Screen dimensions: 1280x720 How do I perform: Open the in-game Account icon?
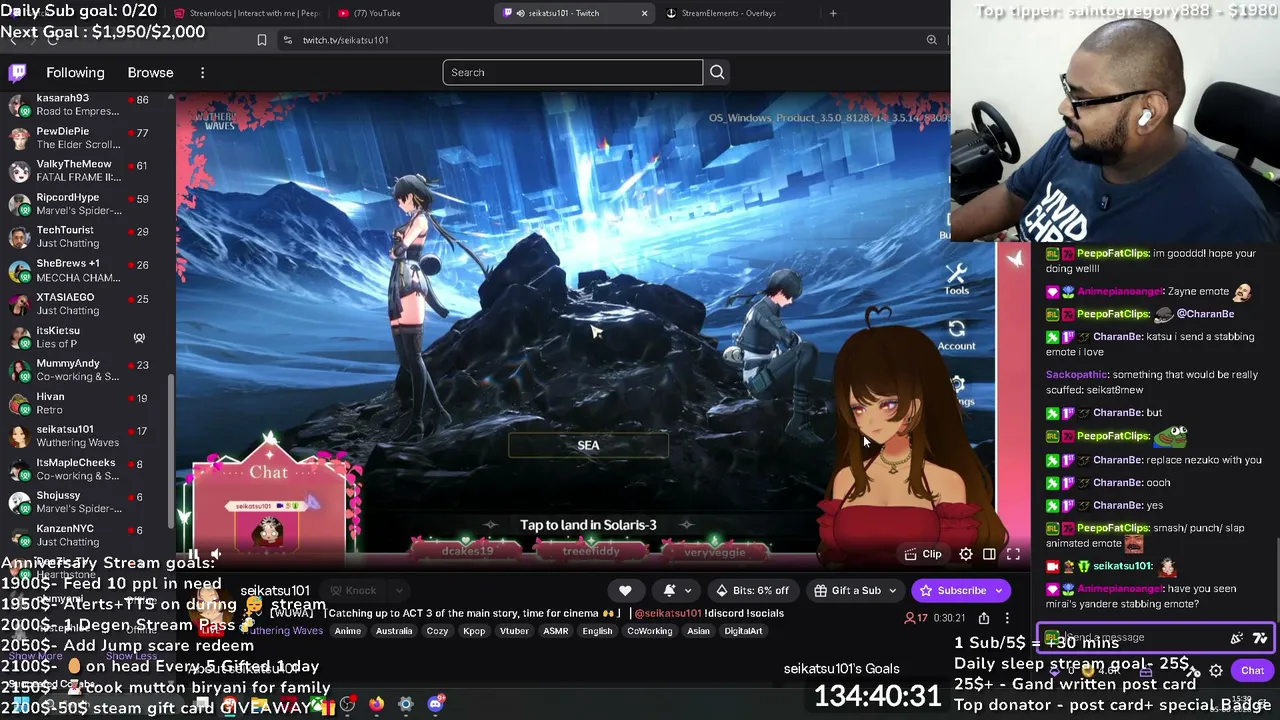coord(957,334)
